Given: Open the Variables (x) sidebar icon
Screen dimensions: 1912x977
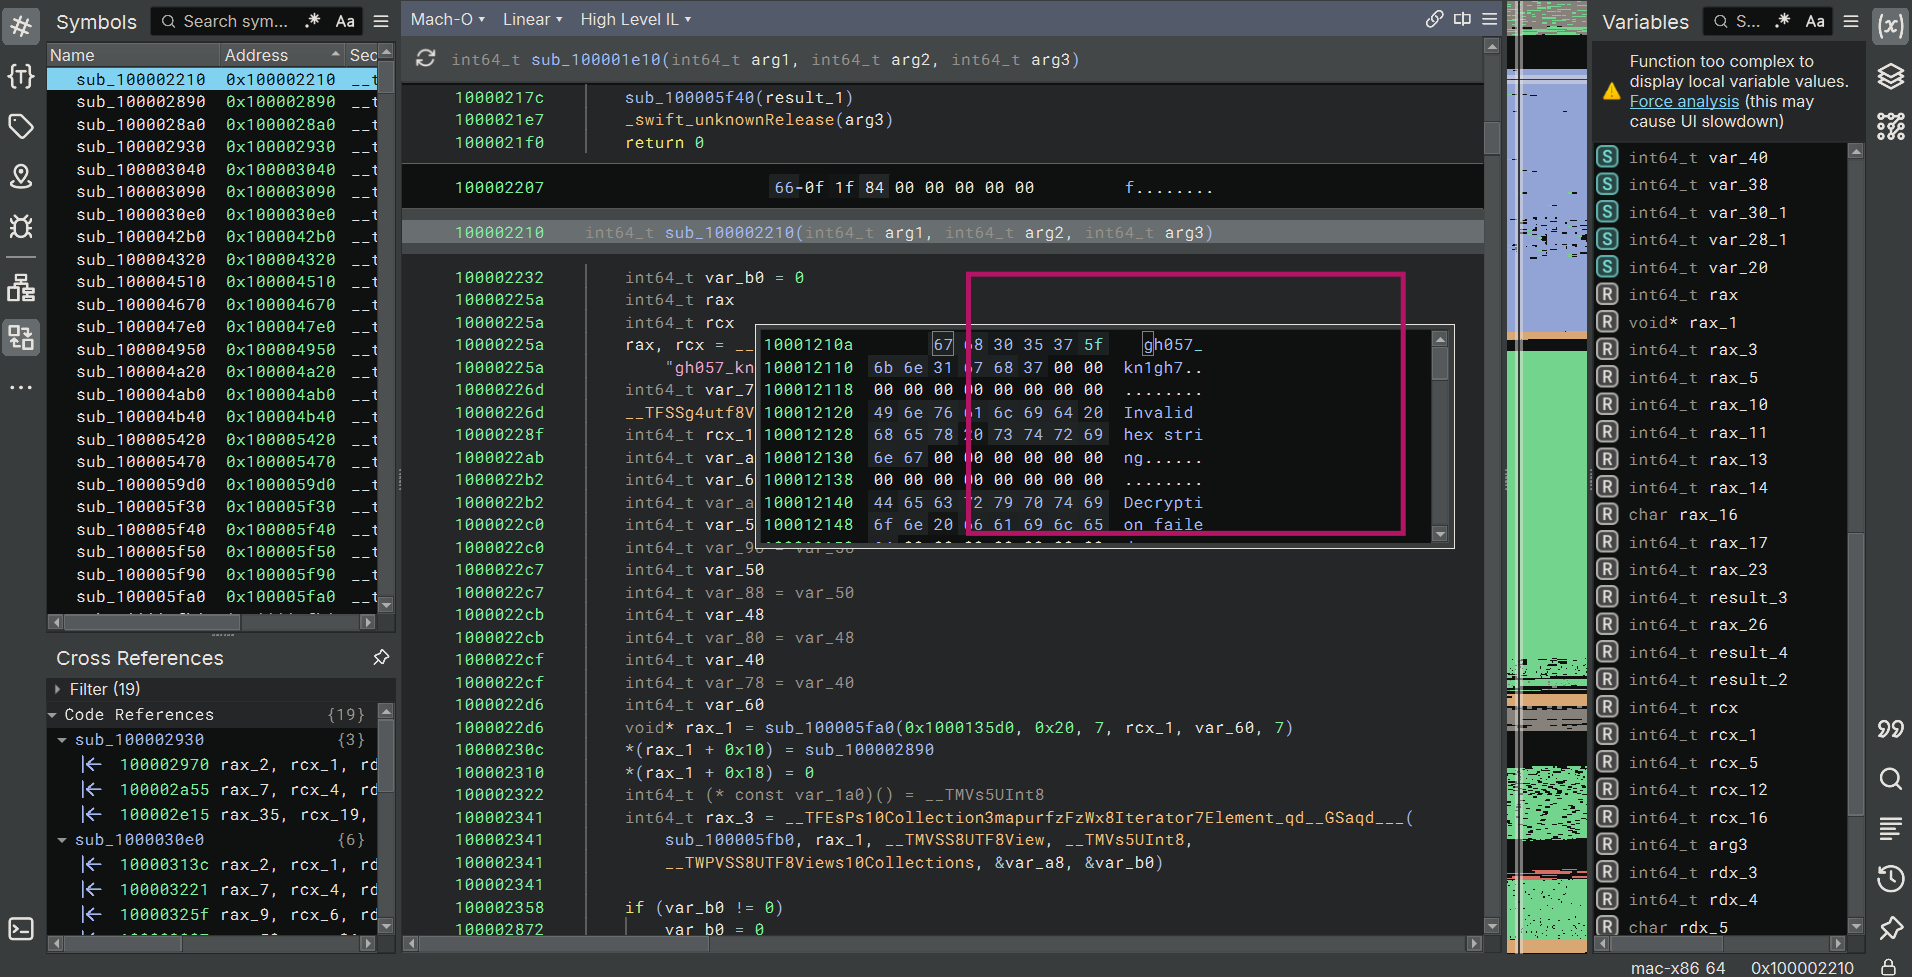Looking at the screenshot, I should (1890, 25).
